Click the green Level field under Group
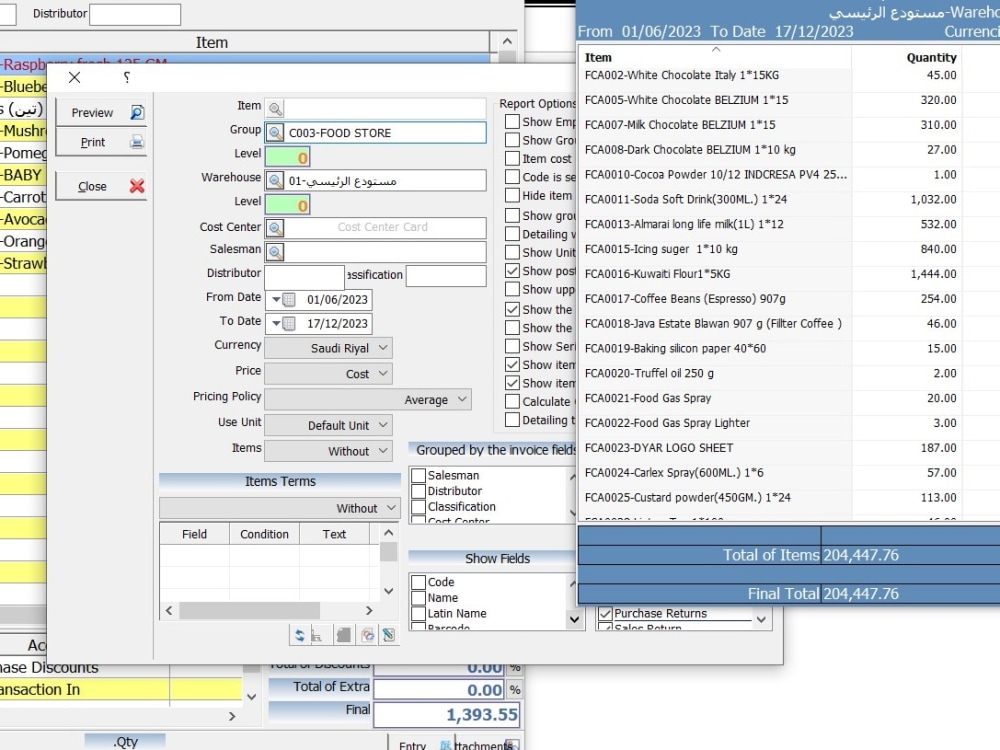The width and height of the screenshot is (1000, 750). click(288, 157)
